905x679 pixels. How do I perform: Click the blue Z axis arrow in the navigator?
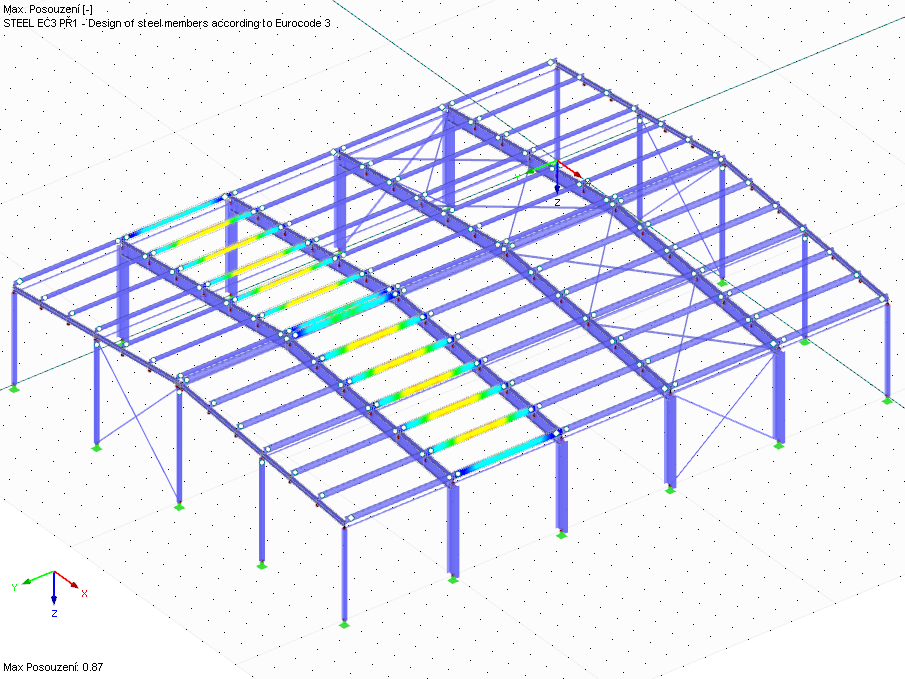pyautogui.click(x=53, y=600)
